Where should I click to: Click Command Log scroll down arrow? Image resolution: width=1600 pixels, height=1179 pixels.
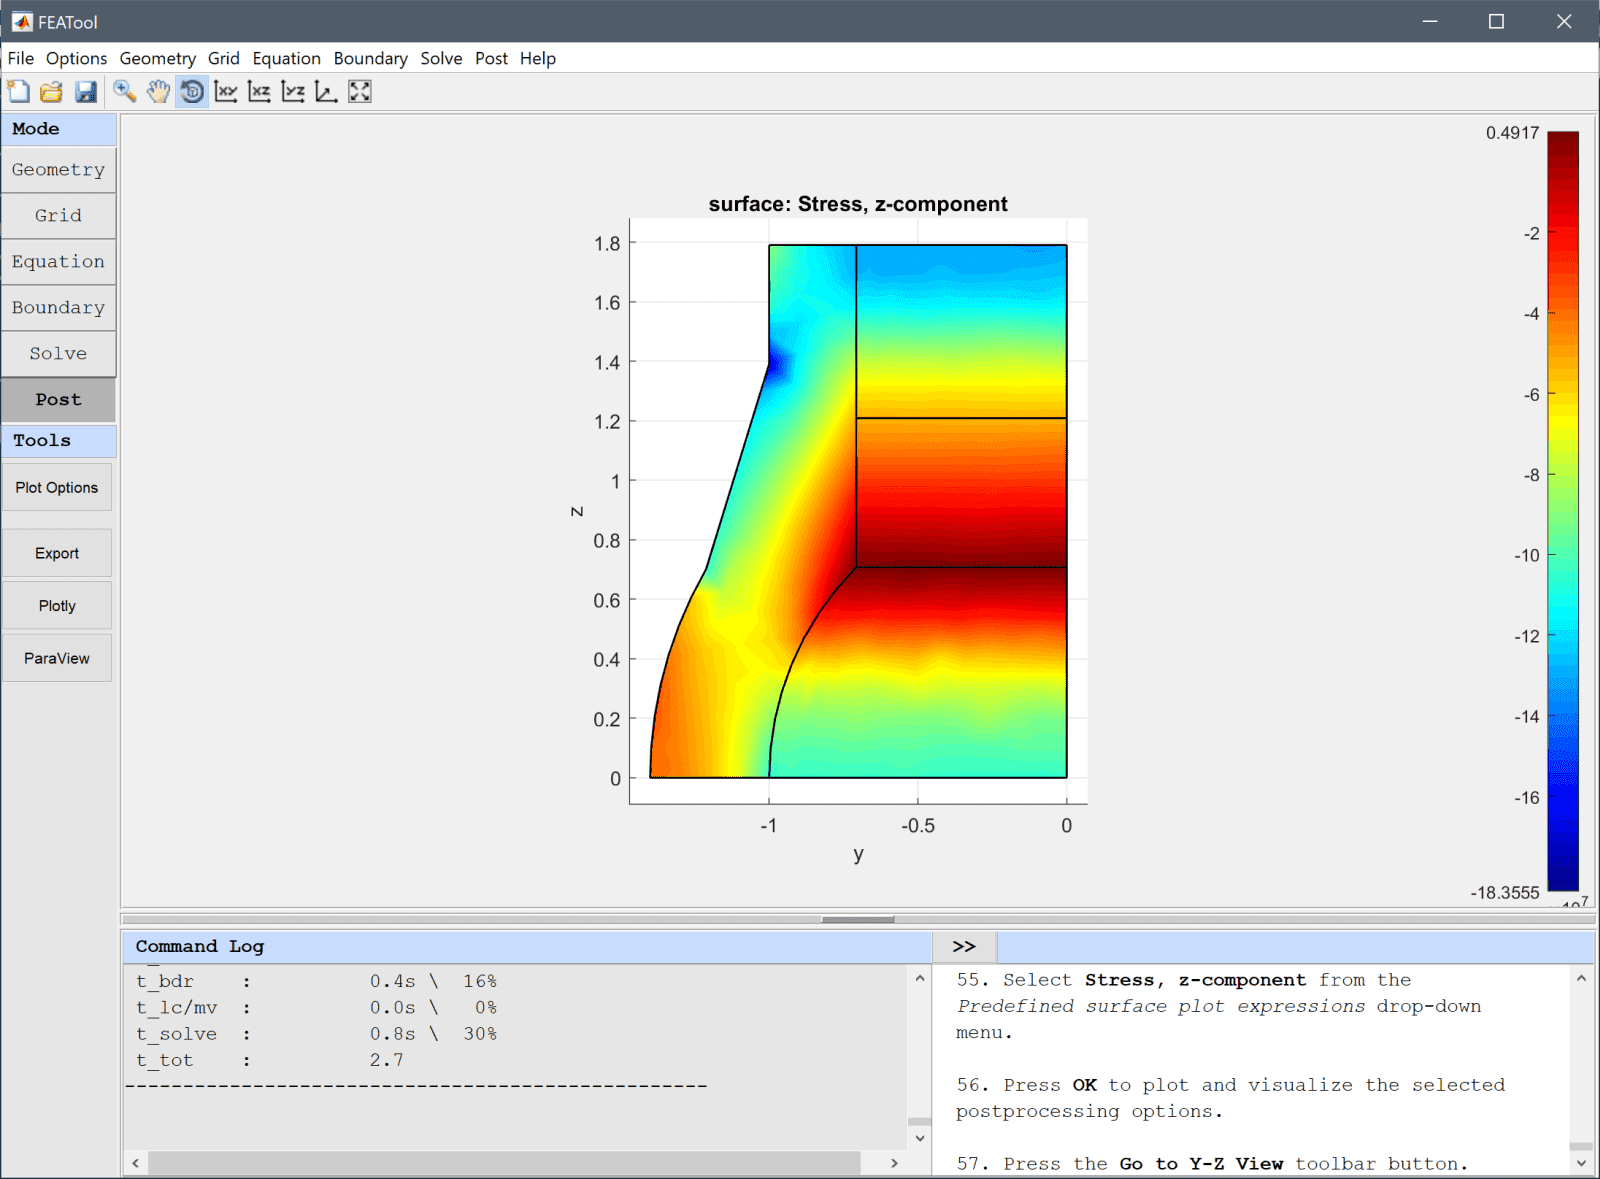pyautogui.click(x=920, y=1138)
